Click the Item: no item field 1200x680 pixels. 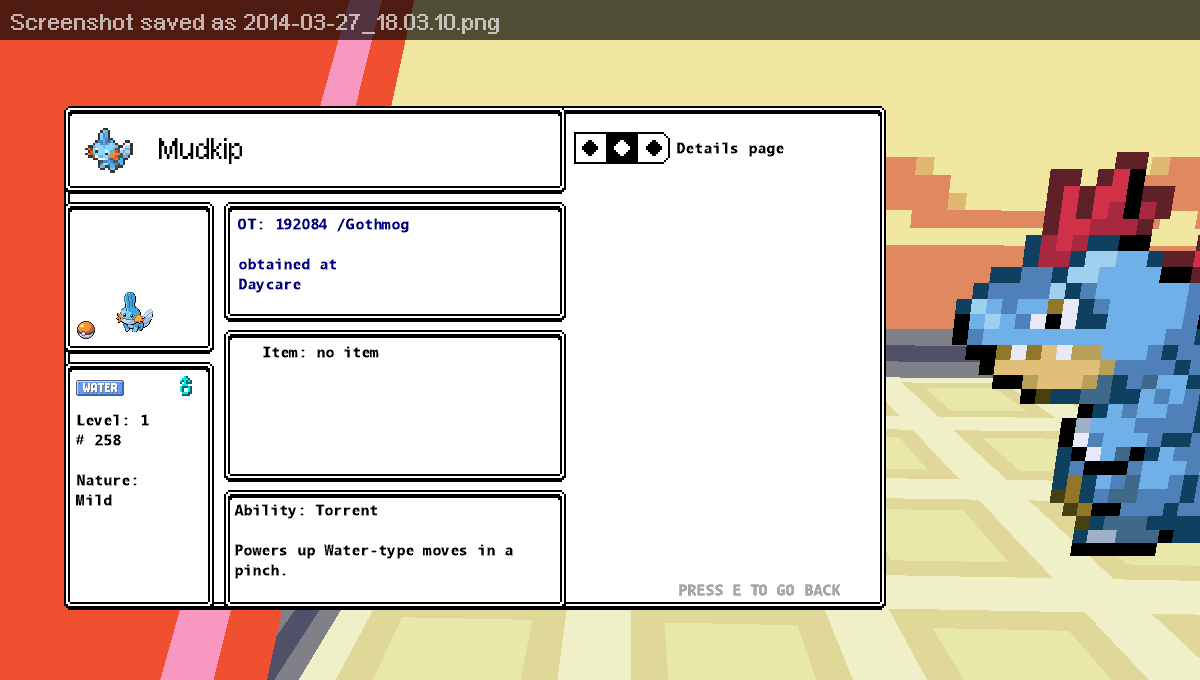click(x=320, y=352)
